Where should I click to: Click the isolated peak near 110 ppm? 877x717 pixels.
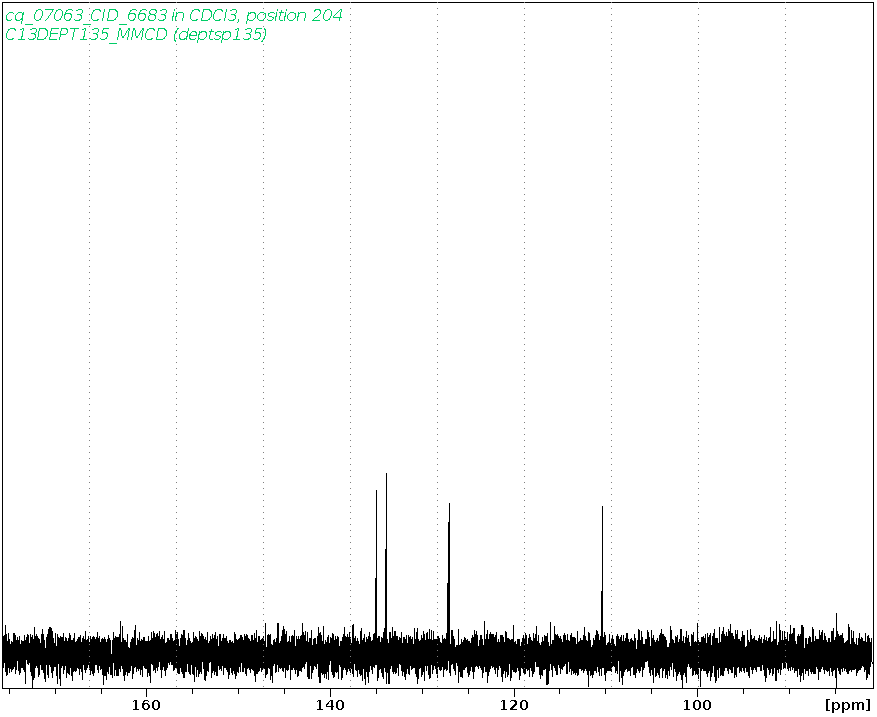(602, 569)
